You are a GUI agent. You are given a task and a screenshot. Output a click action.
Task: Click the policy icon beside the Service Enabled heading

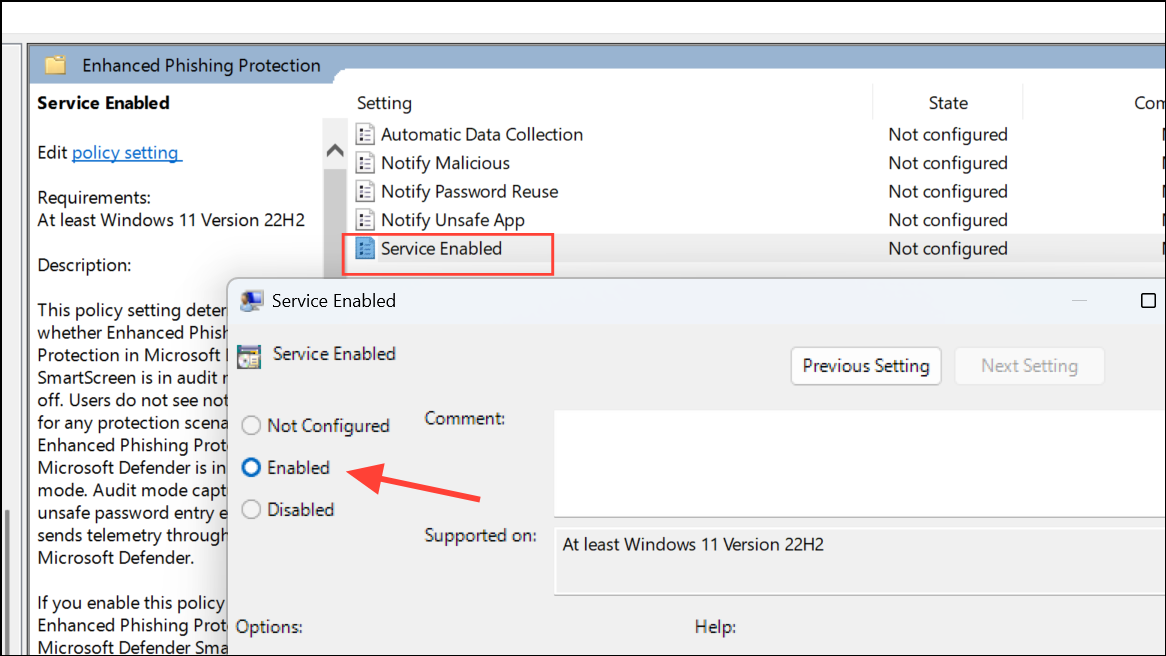(249, 356)
